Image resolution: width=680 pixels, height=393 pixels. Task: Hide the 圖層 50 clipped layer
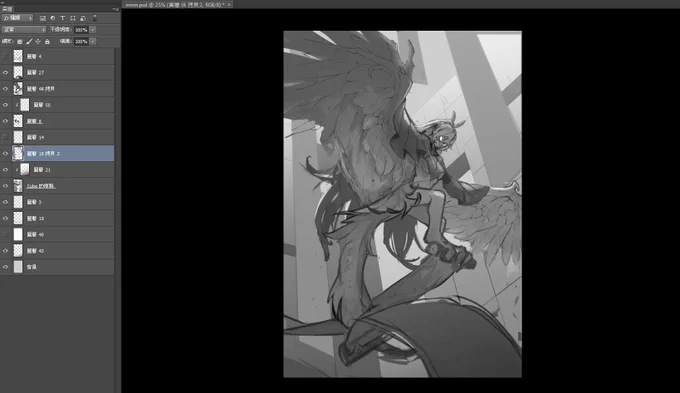pyautogui.click(x=5, y=105)
